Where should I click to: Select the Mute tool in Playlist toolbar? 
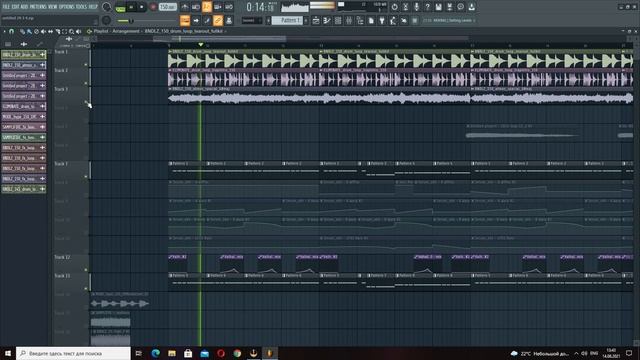(43, 31)
